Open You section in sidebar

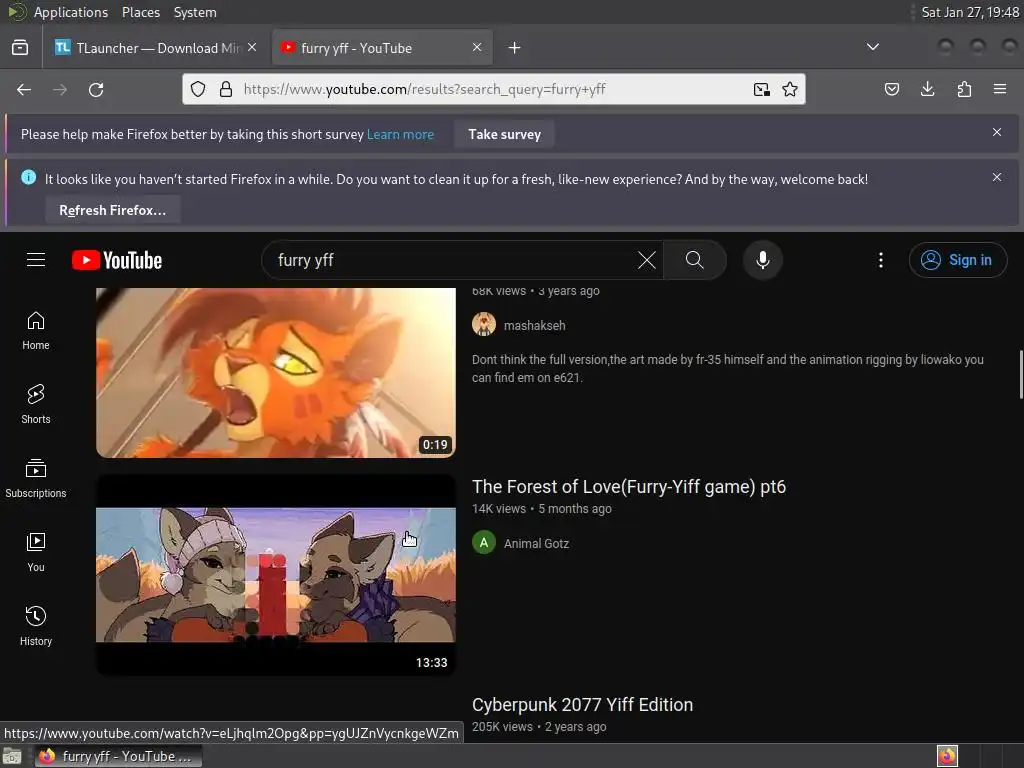pyautogui.click(x=36, y=552)
